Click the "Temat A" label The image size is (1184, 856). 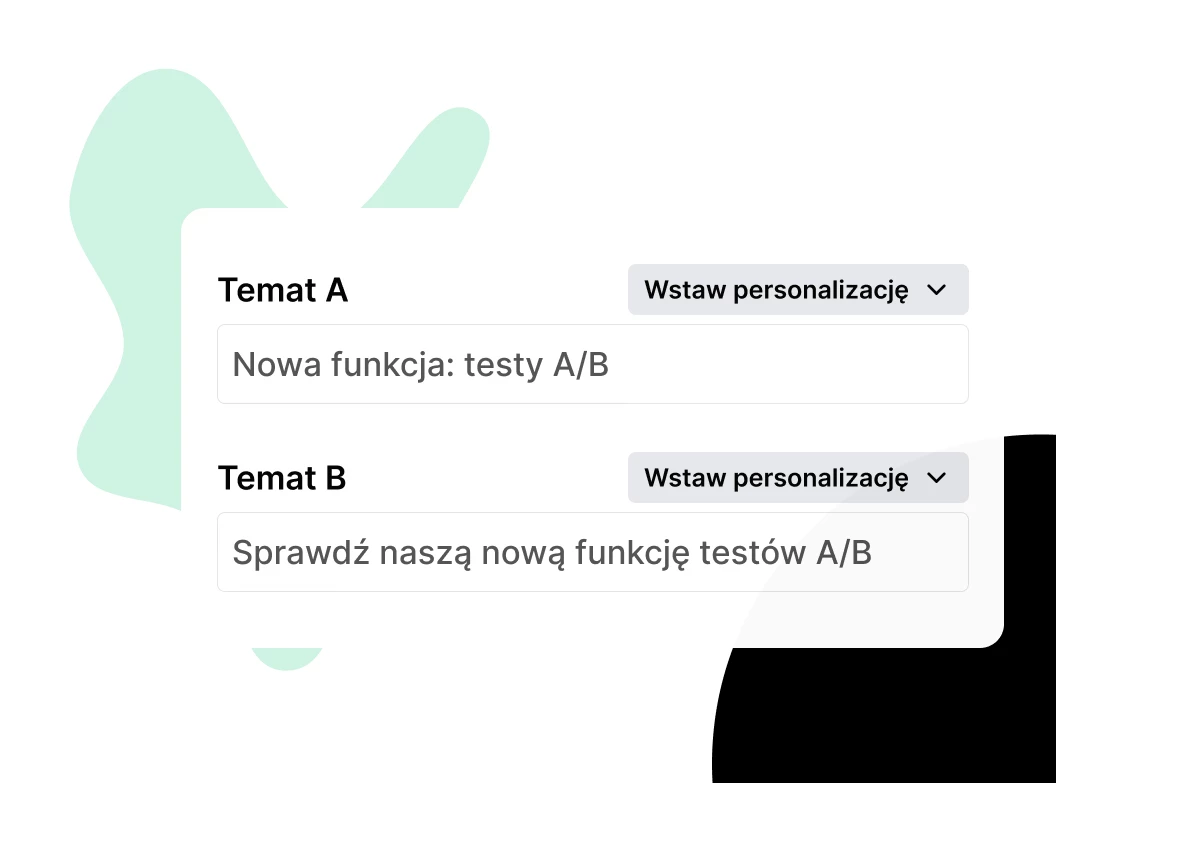[283, 290]
